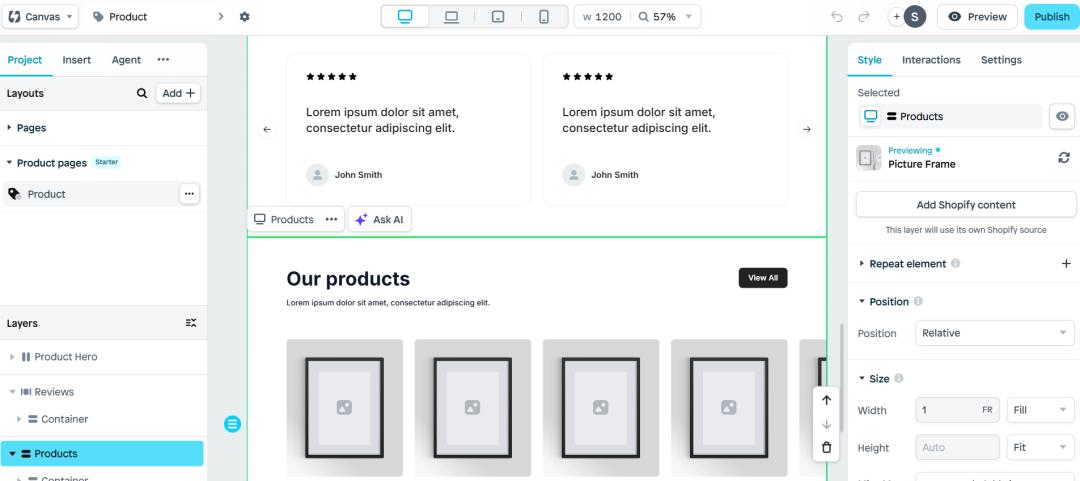The width and height of the screenshot is (1080, 481).
Task: Switch to the Interactions tab
Action: pos(931,60)
